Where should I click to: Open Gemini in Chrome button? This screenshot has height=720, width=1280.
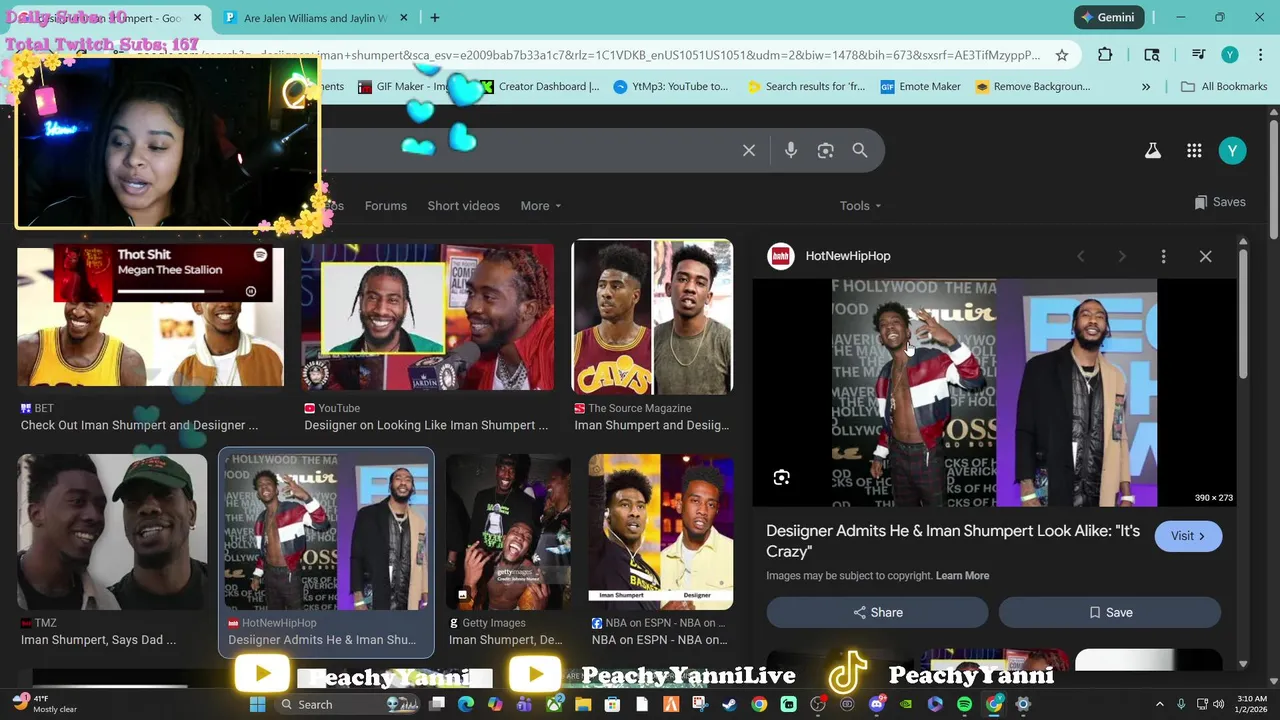[1108, 17]
